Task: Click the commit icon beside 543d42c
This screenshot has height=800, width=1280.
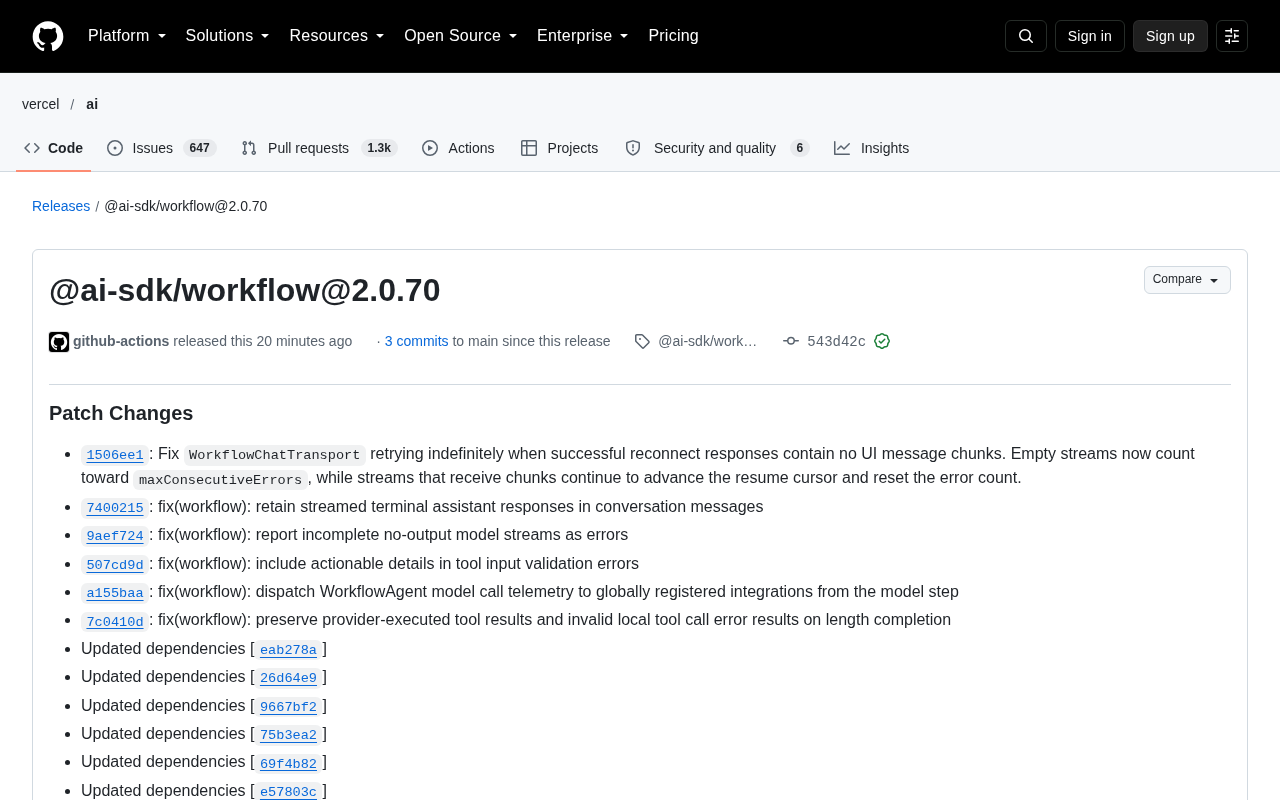Action: pyautogui.click(x=791, y=341)
